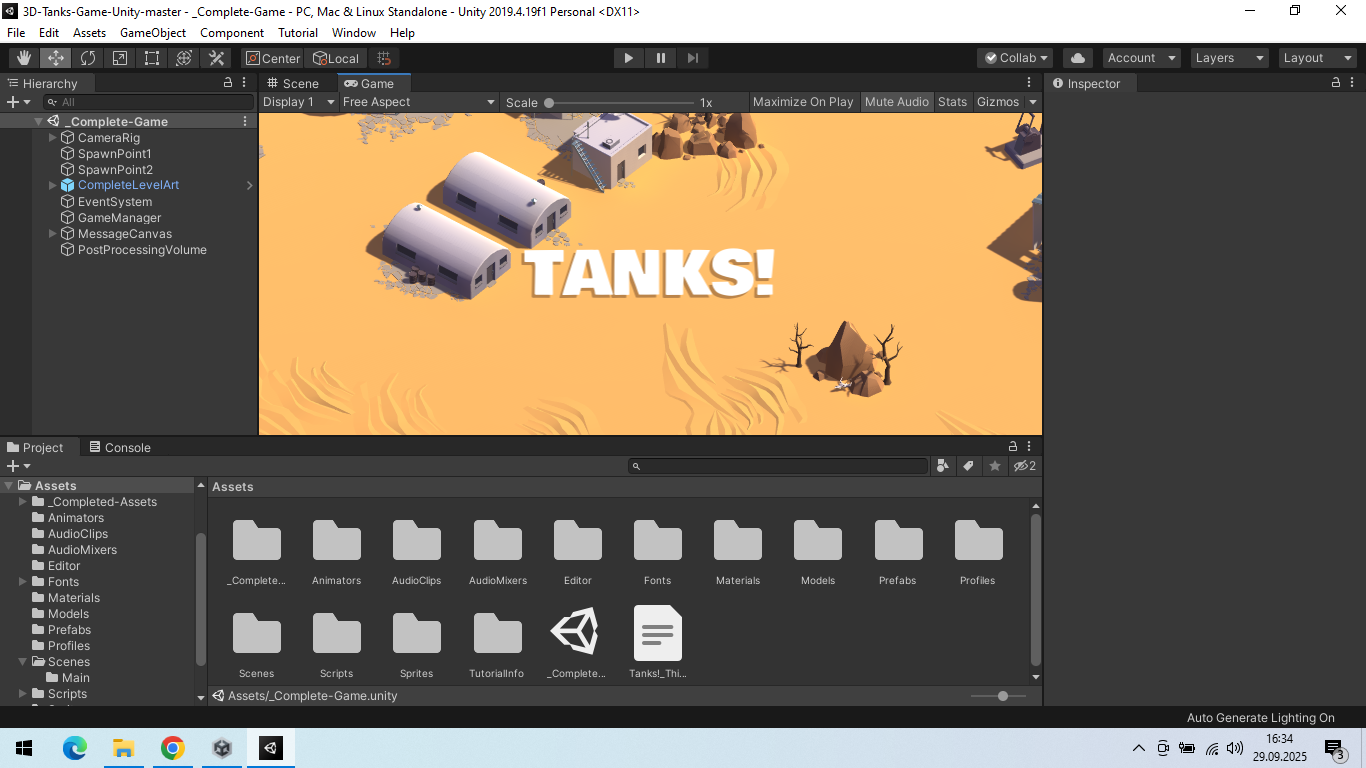Collapse the _Complete-Game scene
The image size is (1366, 768).
coord(38,121)
